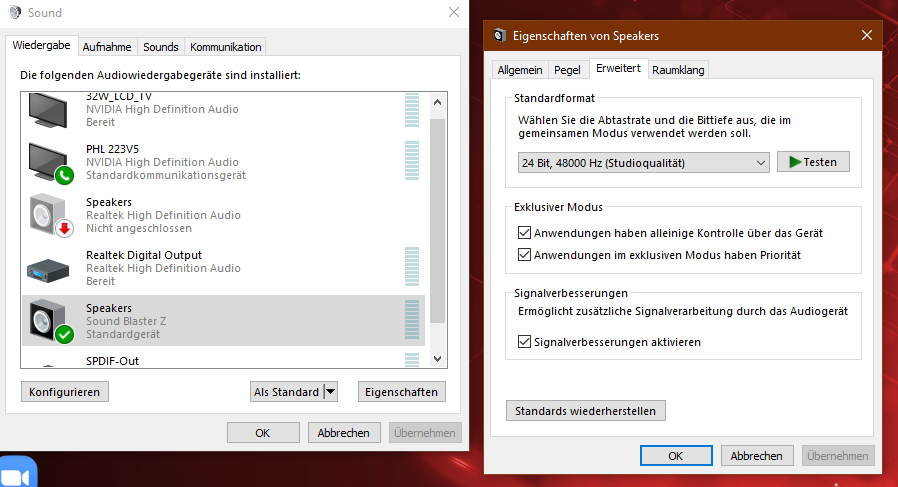Click Standards wiederherstellen button

click(x=585, y=411)
